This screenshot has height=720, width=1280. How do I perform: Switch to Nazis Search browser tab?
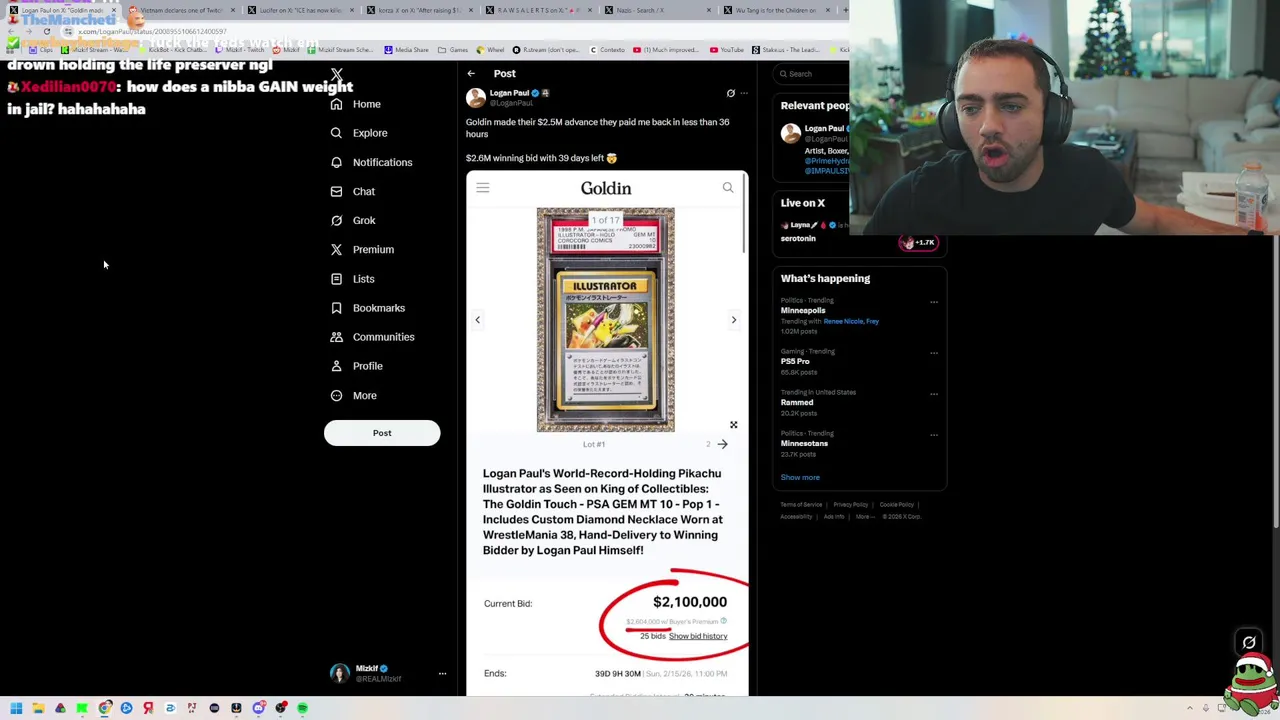657,10
